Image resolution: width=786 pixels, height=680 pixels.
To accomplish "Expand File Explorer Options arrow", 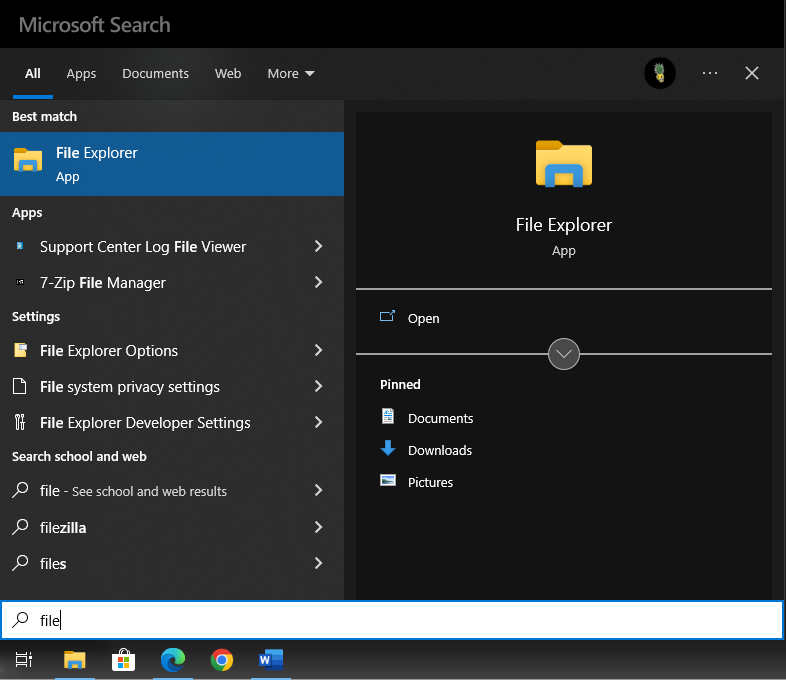I will pos(318,350).
